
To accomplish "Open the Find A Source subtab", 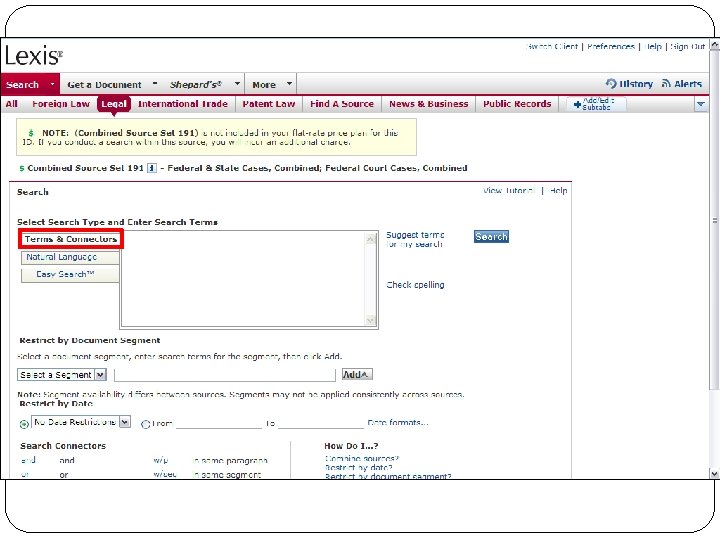I will [x=342, y=104].
